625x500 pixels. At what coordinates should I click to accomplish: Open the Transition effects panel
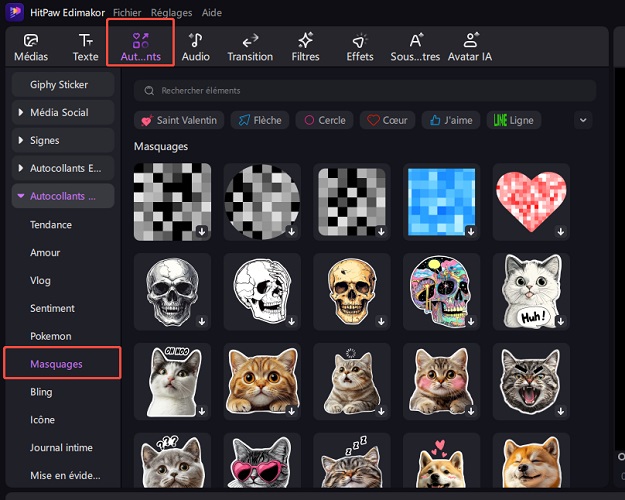click(250, 47)
